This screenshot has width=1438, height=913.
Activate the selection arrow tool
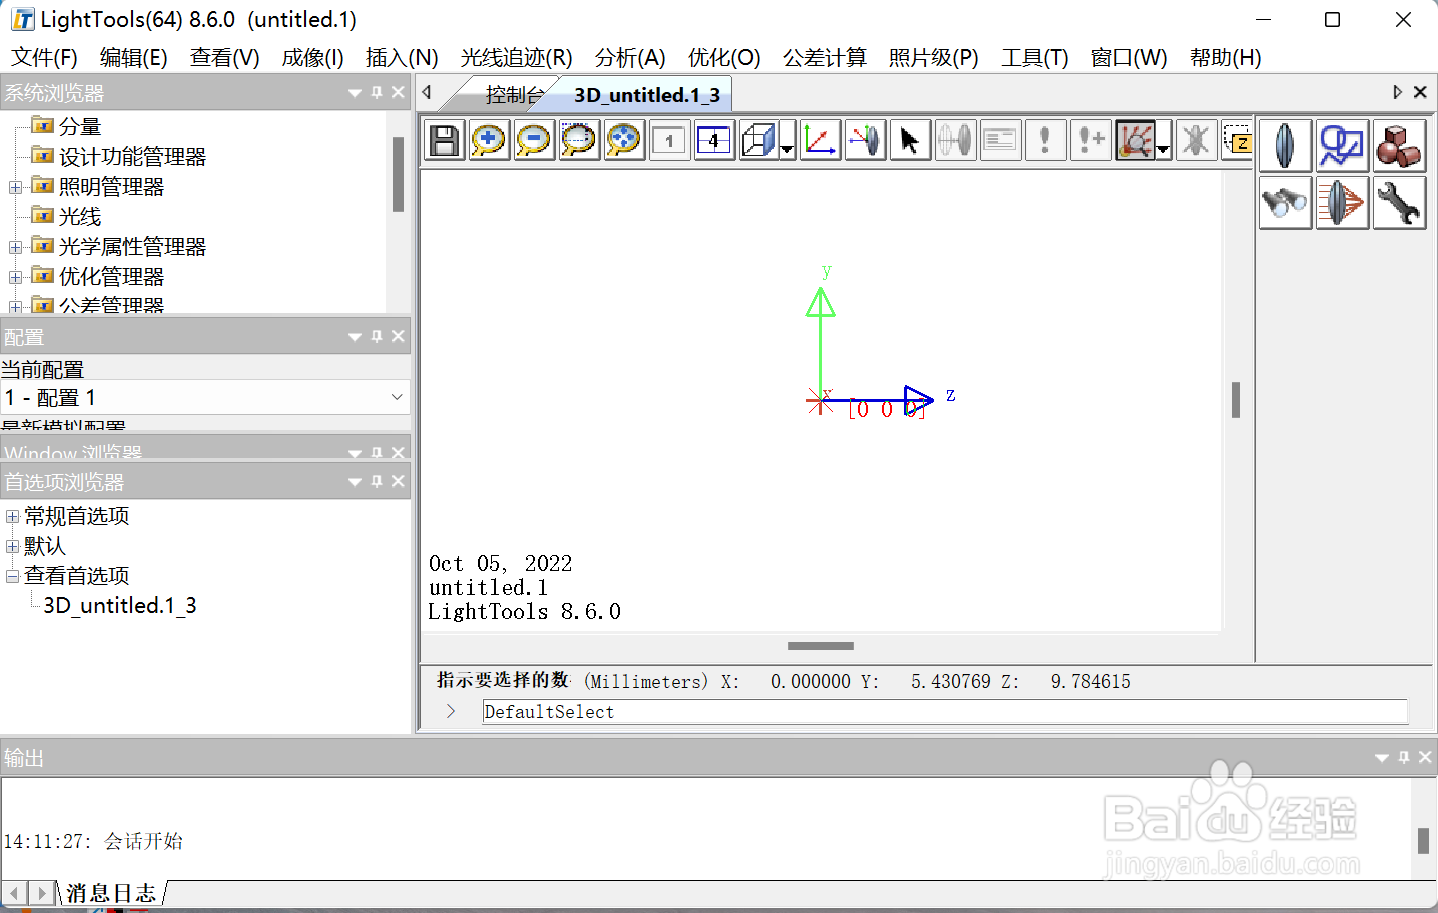point(909,140)
